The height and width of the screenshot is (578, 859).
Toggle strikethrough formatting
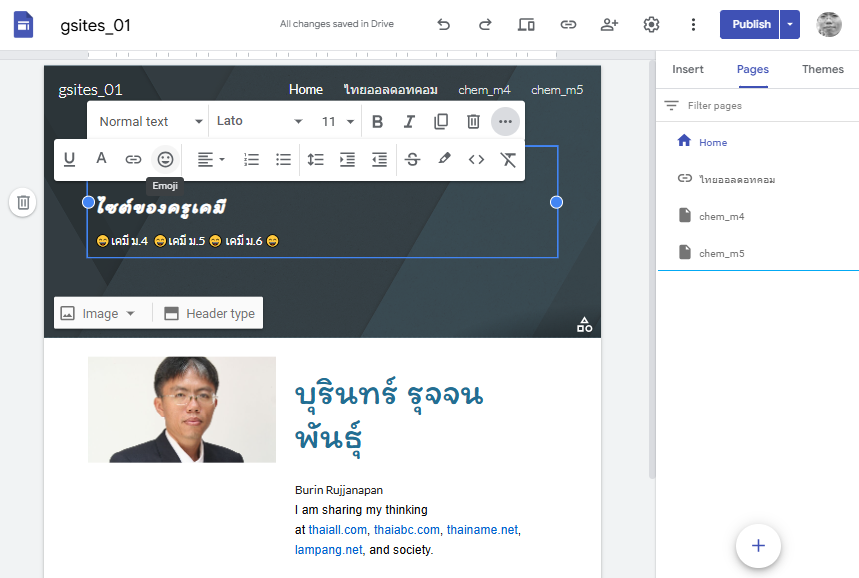coord(412,159)
